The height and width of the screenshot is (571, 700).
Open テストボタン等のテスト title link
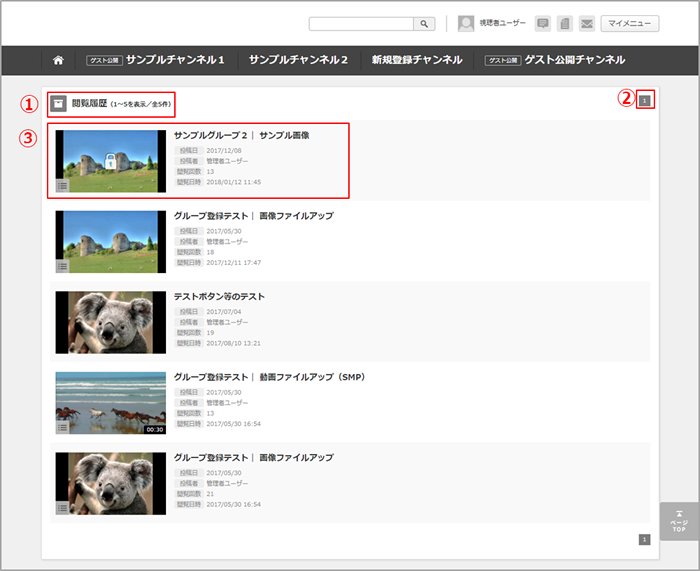click(219, 296)
